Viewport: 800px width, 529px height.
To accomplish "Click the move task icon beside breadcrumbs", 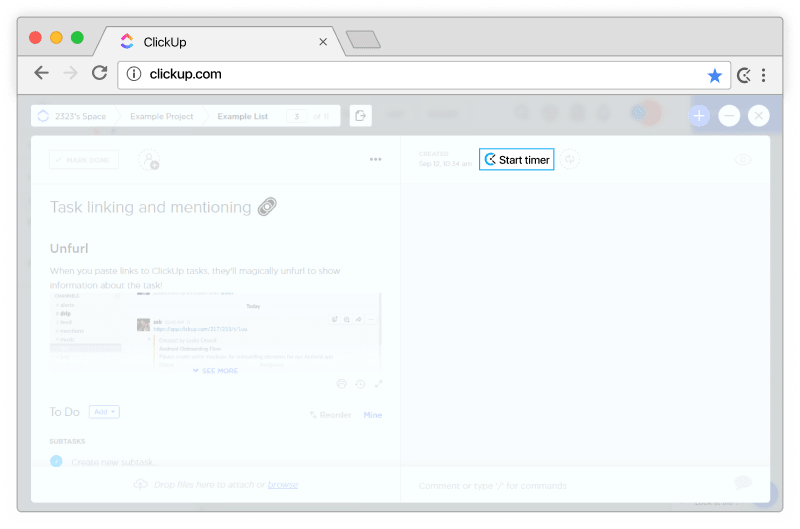I will pyautogui.click(x=360, y=116).
